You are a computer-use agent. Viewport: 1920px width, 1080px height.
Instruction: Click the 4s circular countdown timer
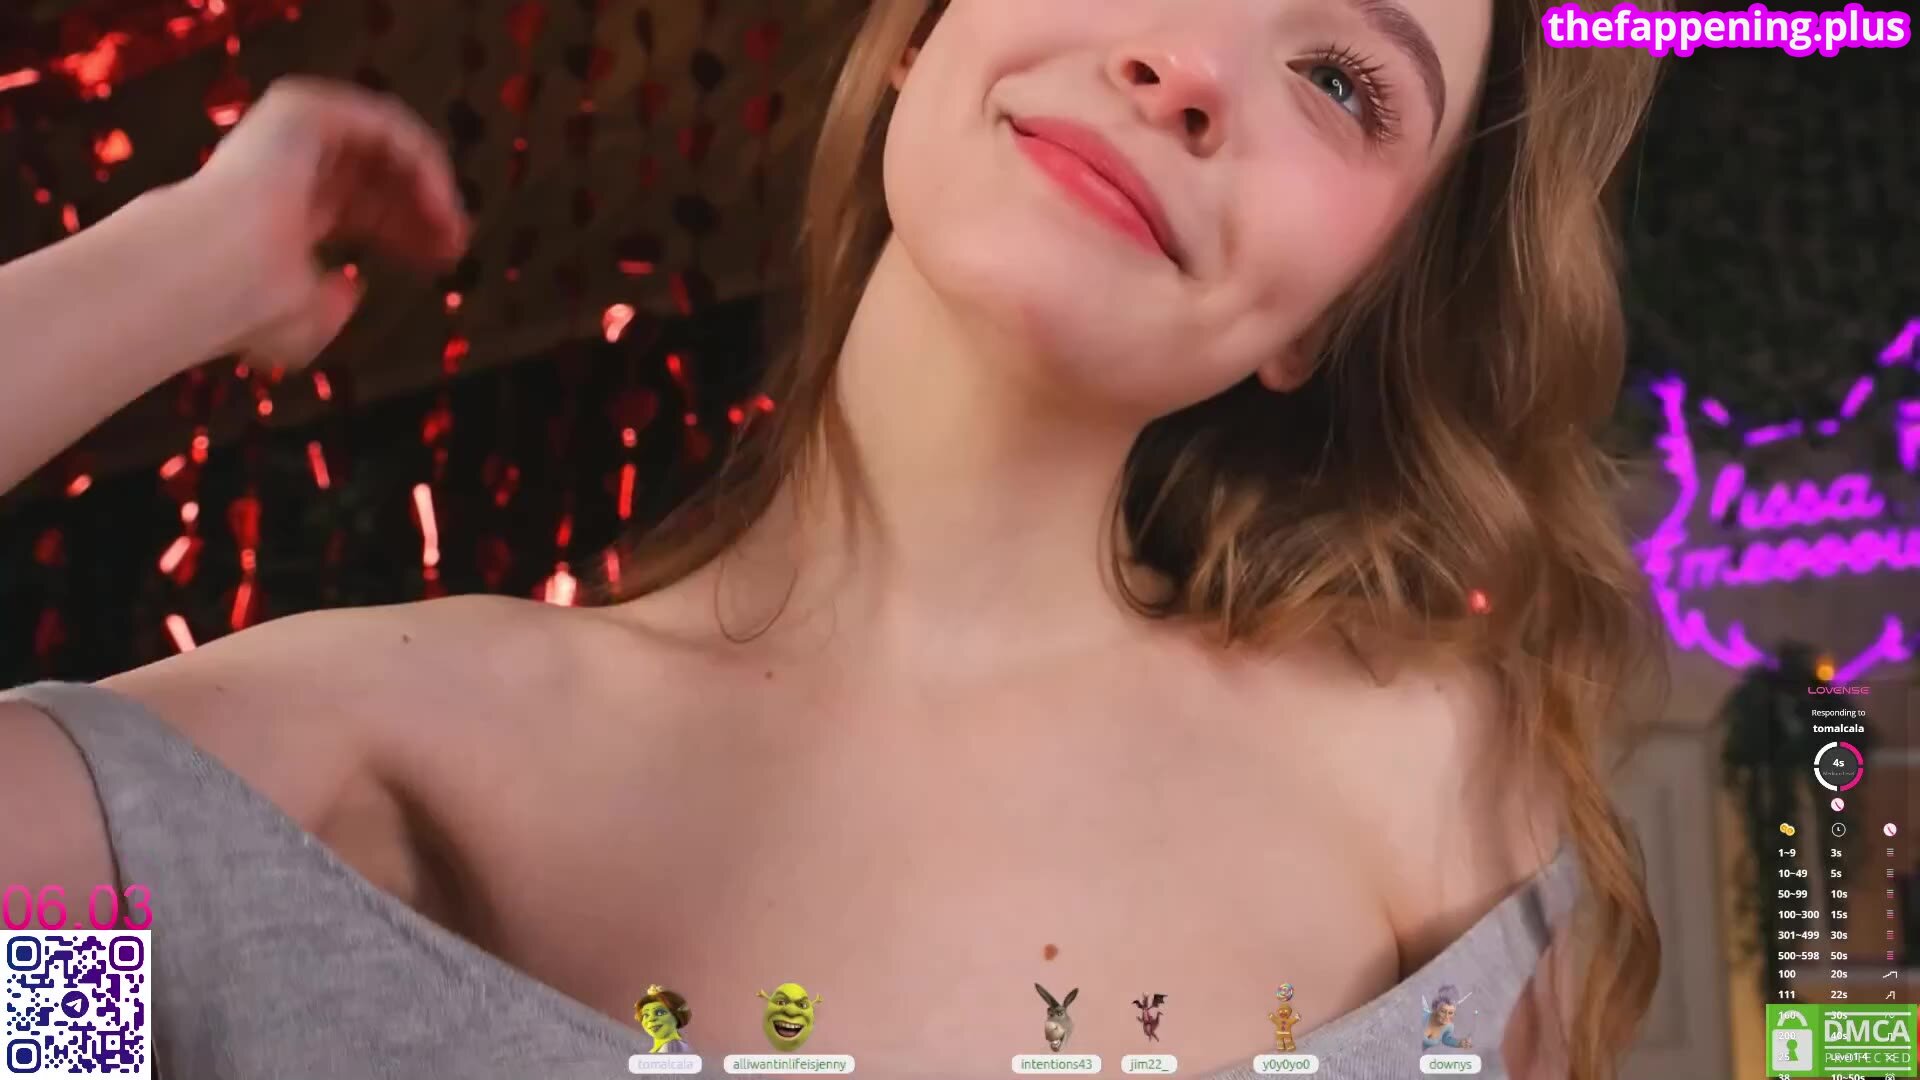pyautogui.click(x=1838, y=765)
